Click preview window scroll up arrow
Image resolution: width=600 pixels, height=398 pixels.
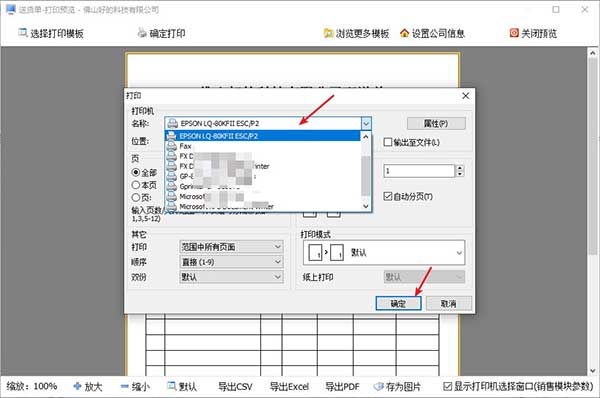point(593,53)
